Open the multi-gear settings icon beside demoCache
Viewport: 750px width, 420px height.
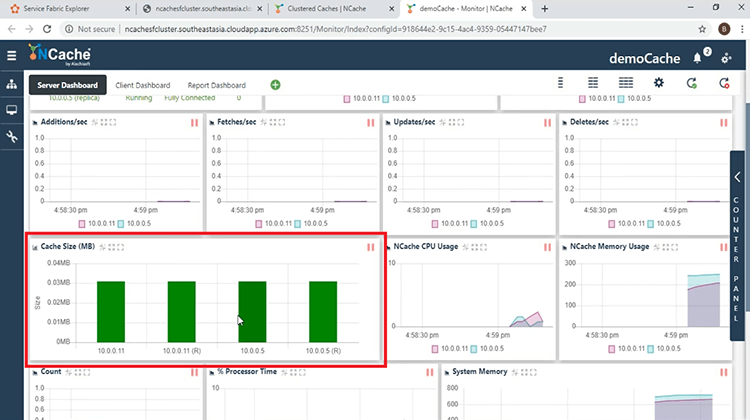(726, 58)
